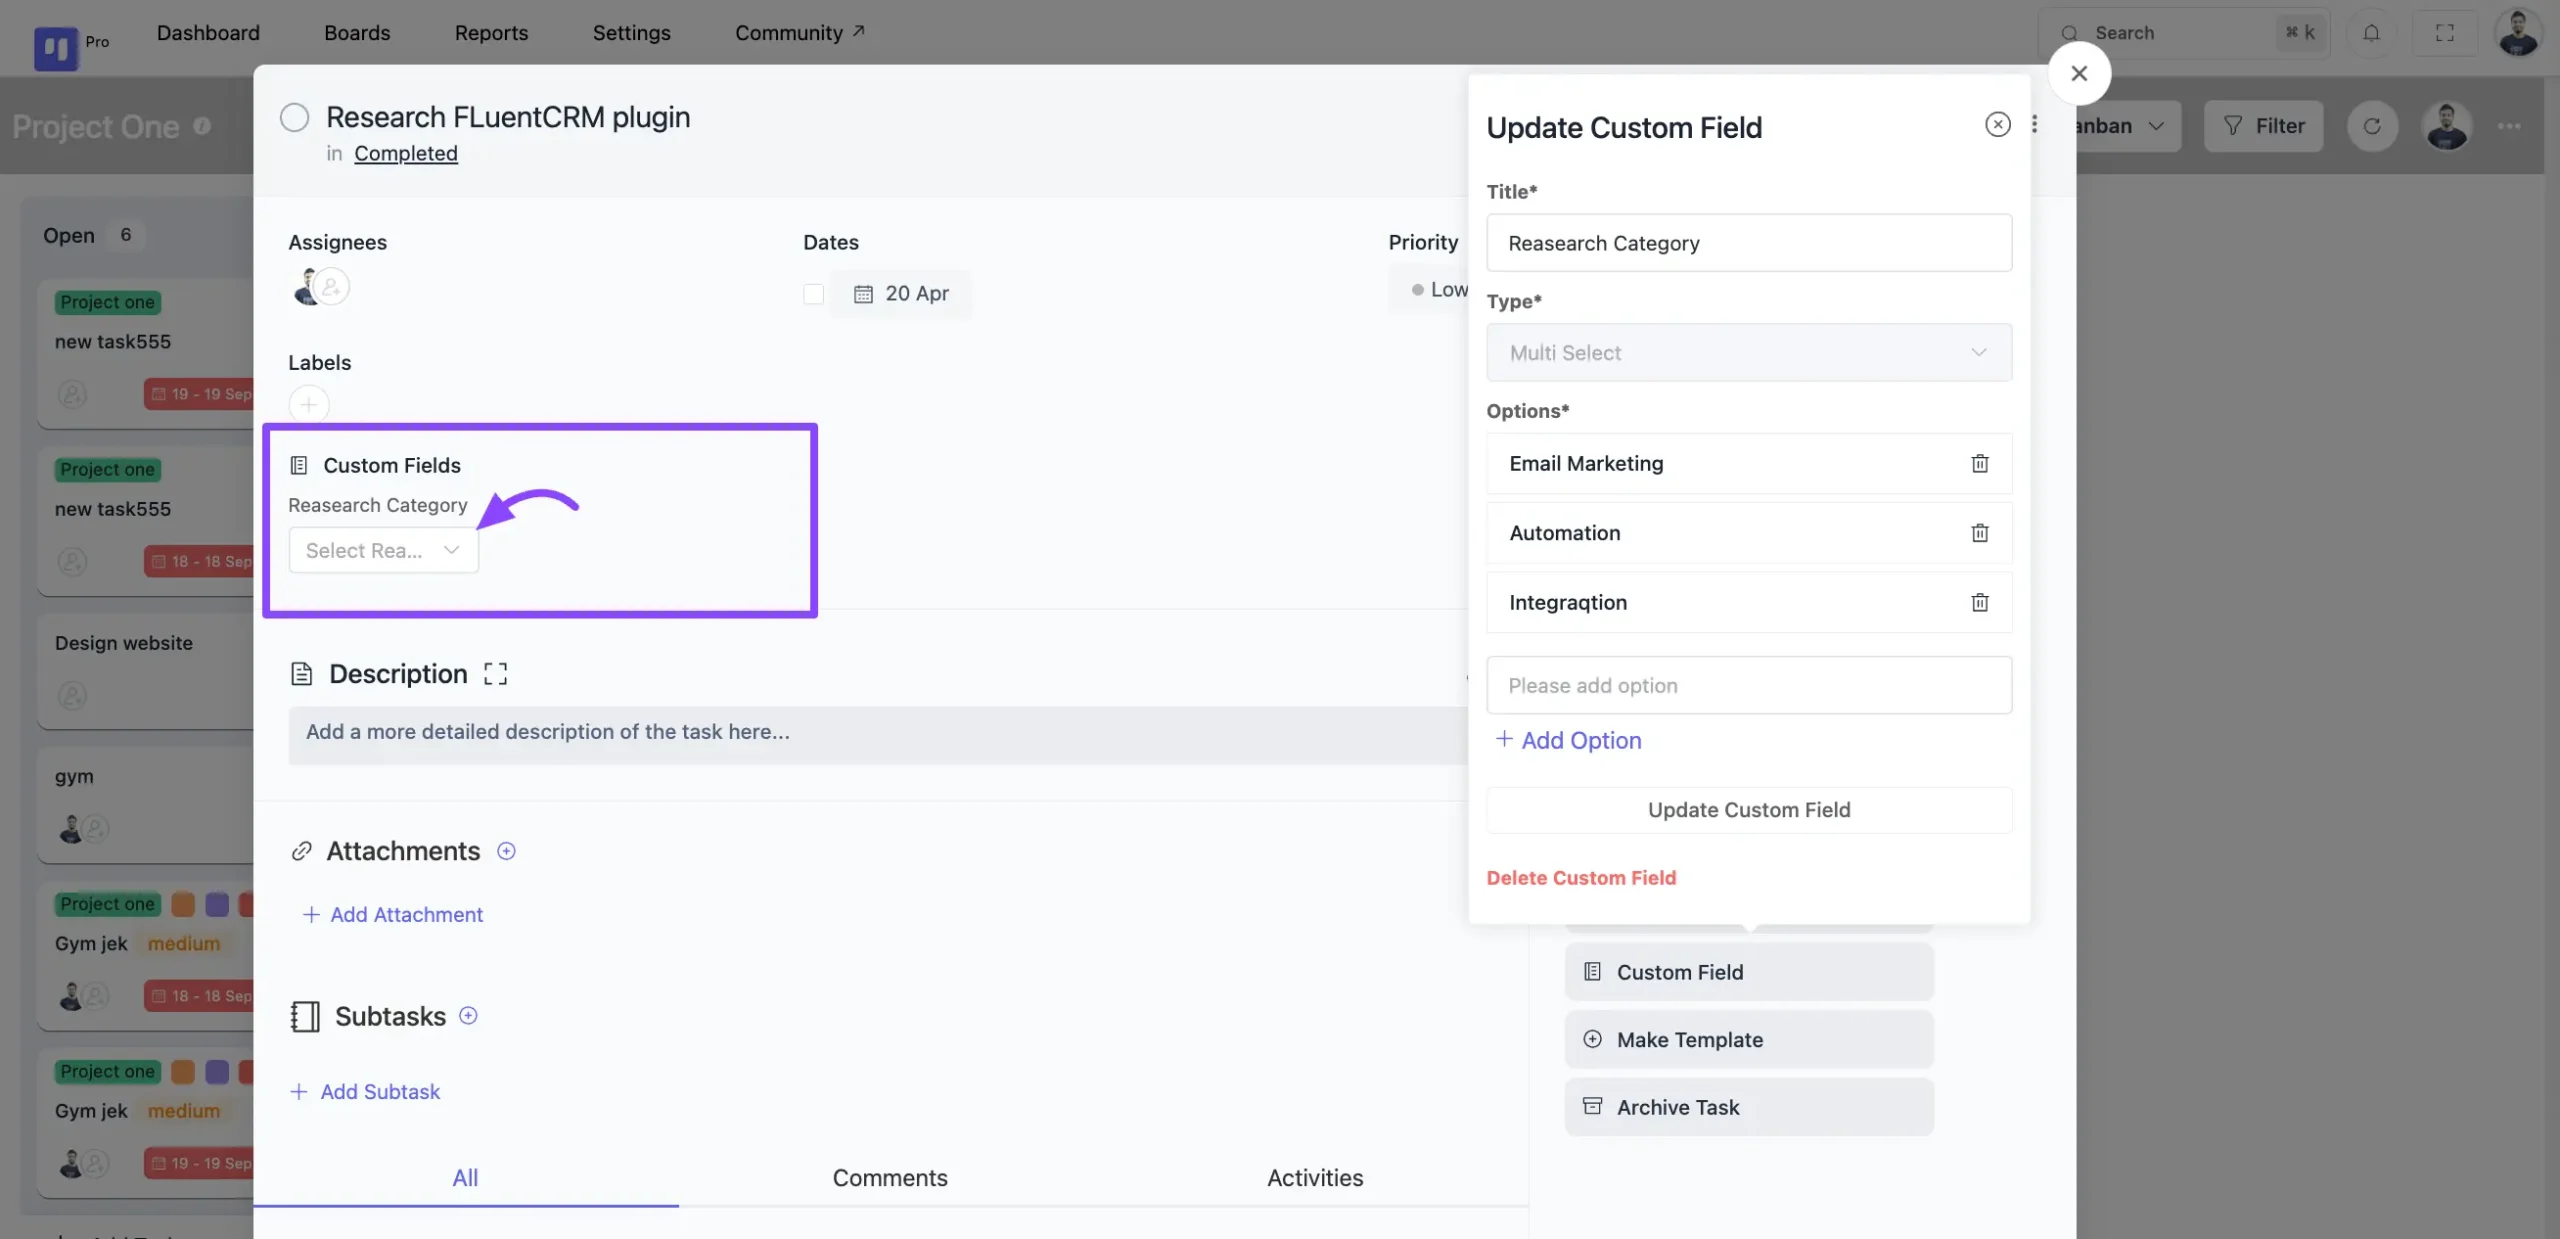Switch to the All tab
This screenshot has width=2560, height=1239.
pos(465,1177)
